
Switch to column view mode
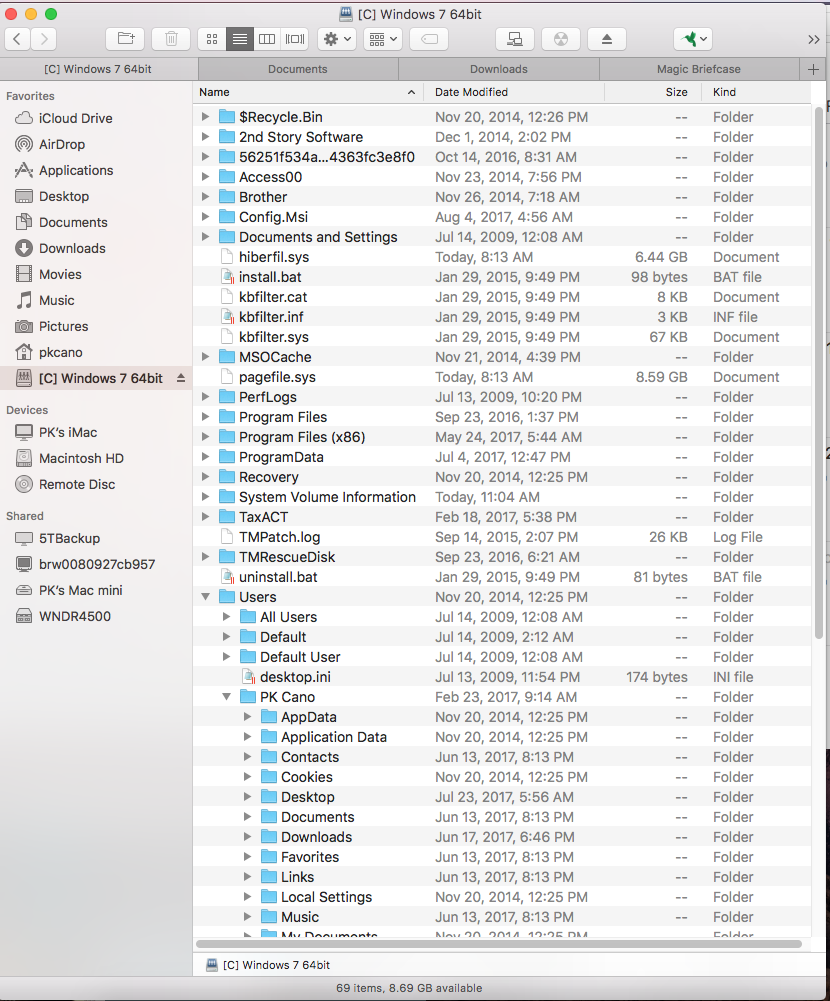[267, 39]
